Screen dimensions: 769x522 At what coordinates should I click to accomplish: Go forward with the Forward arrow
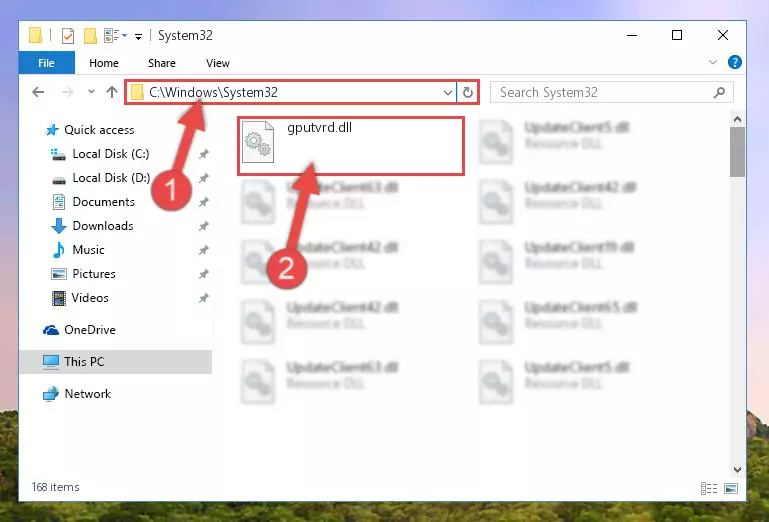[x=68, y=92]
